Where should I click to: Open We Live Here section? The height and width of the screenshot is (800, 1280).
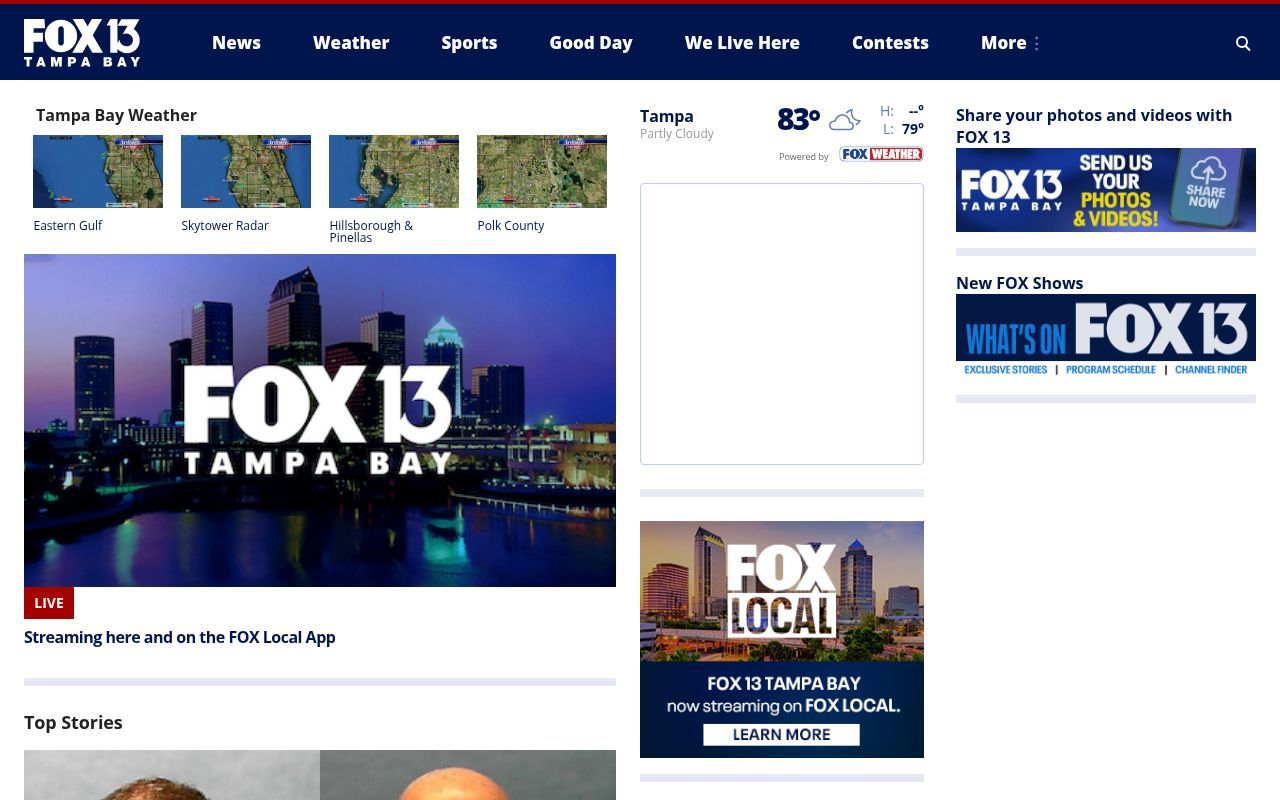(x=742, y=43)
